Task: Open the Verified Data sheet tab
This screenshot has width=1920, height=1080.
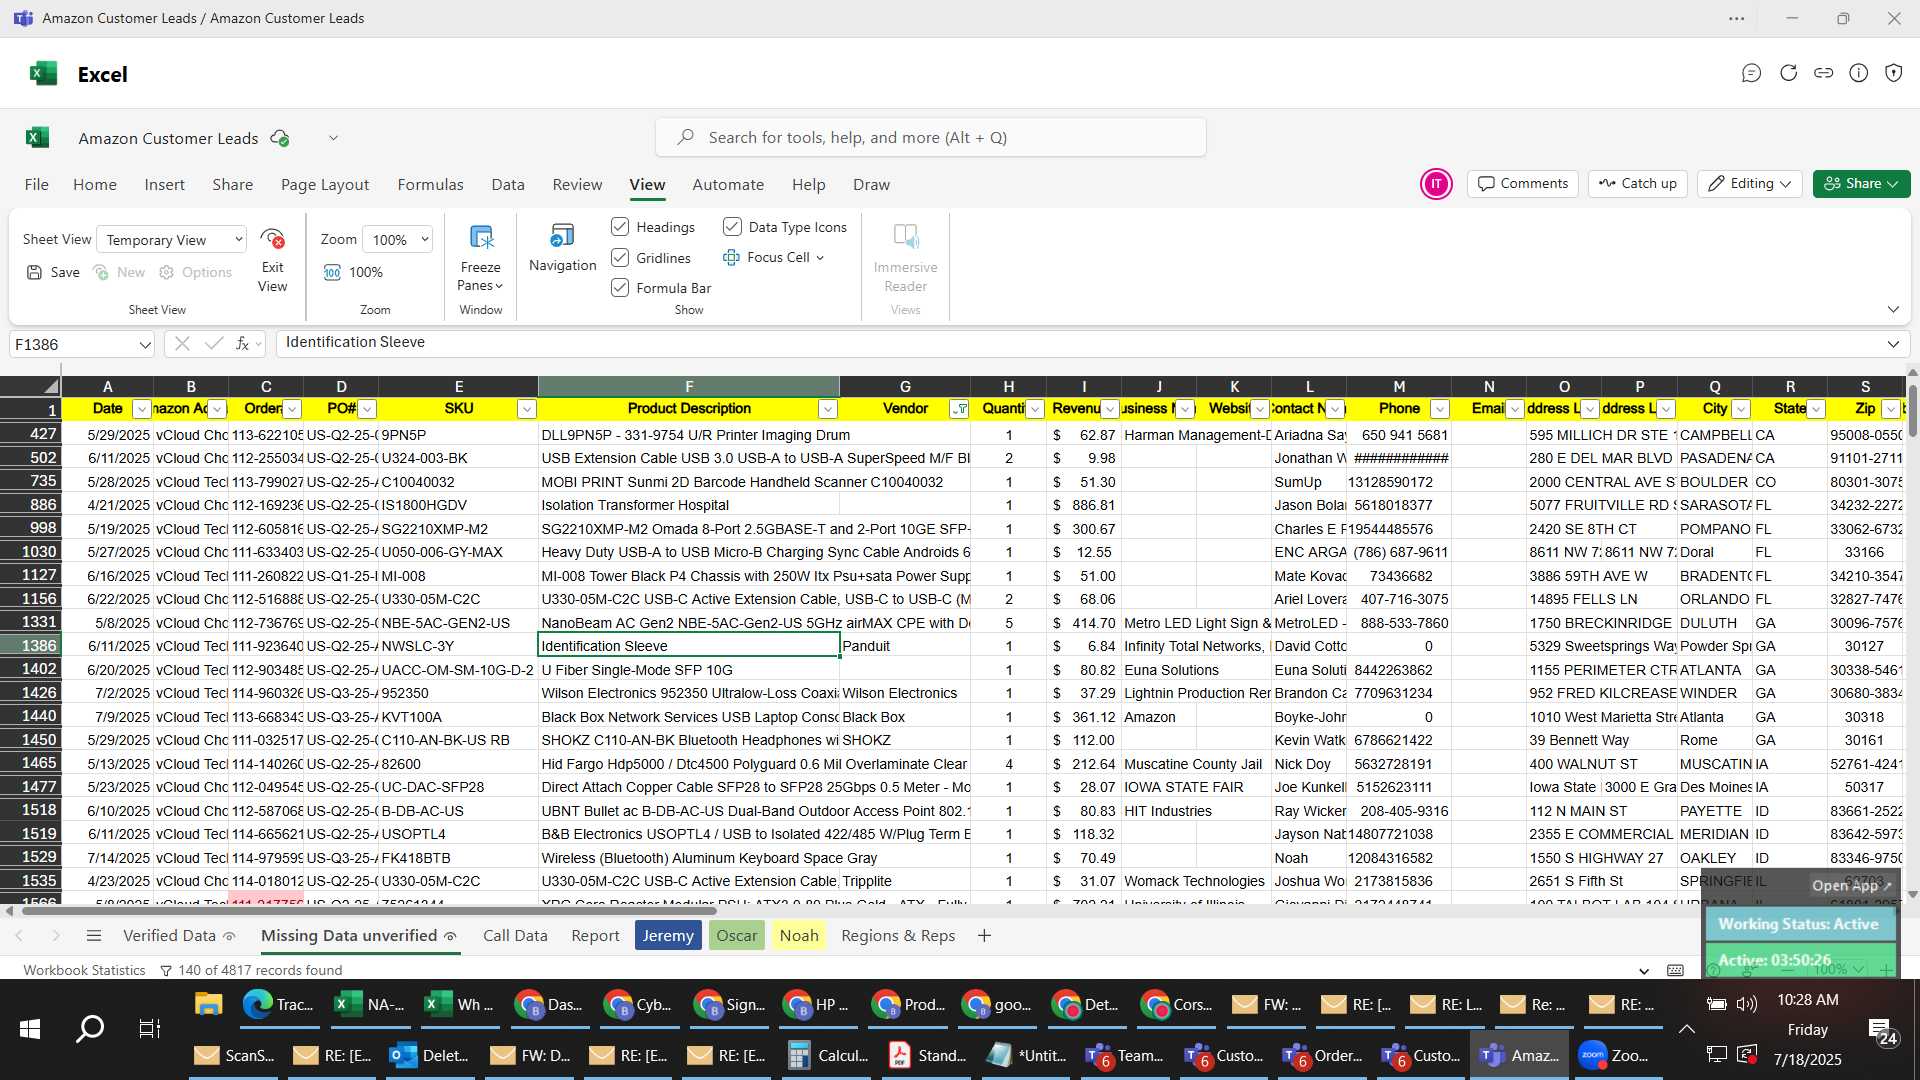Action: [x=169, y=935]
